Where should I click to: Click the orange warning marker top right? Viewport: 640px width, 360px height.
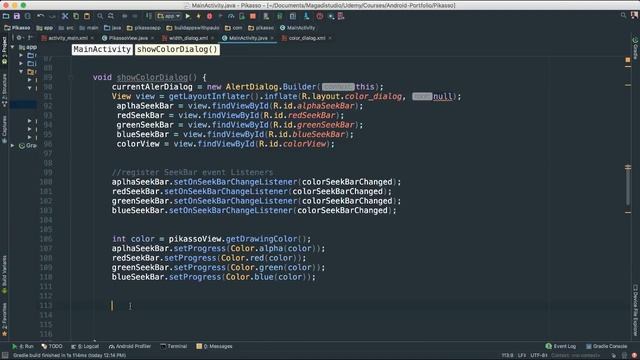(x=628, y=60)
